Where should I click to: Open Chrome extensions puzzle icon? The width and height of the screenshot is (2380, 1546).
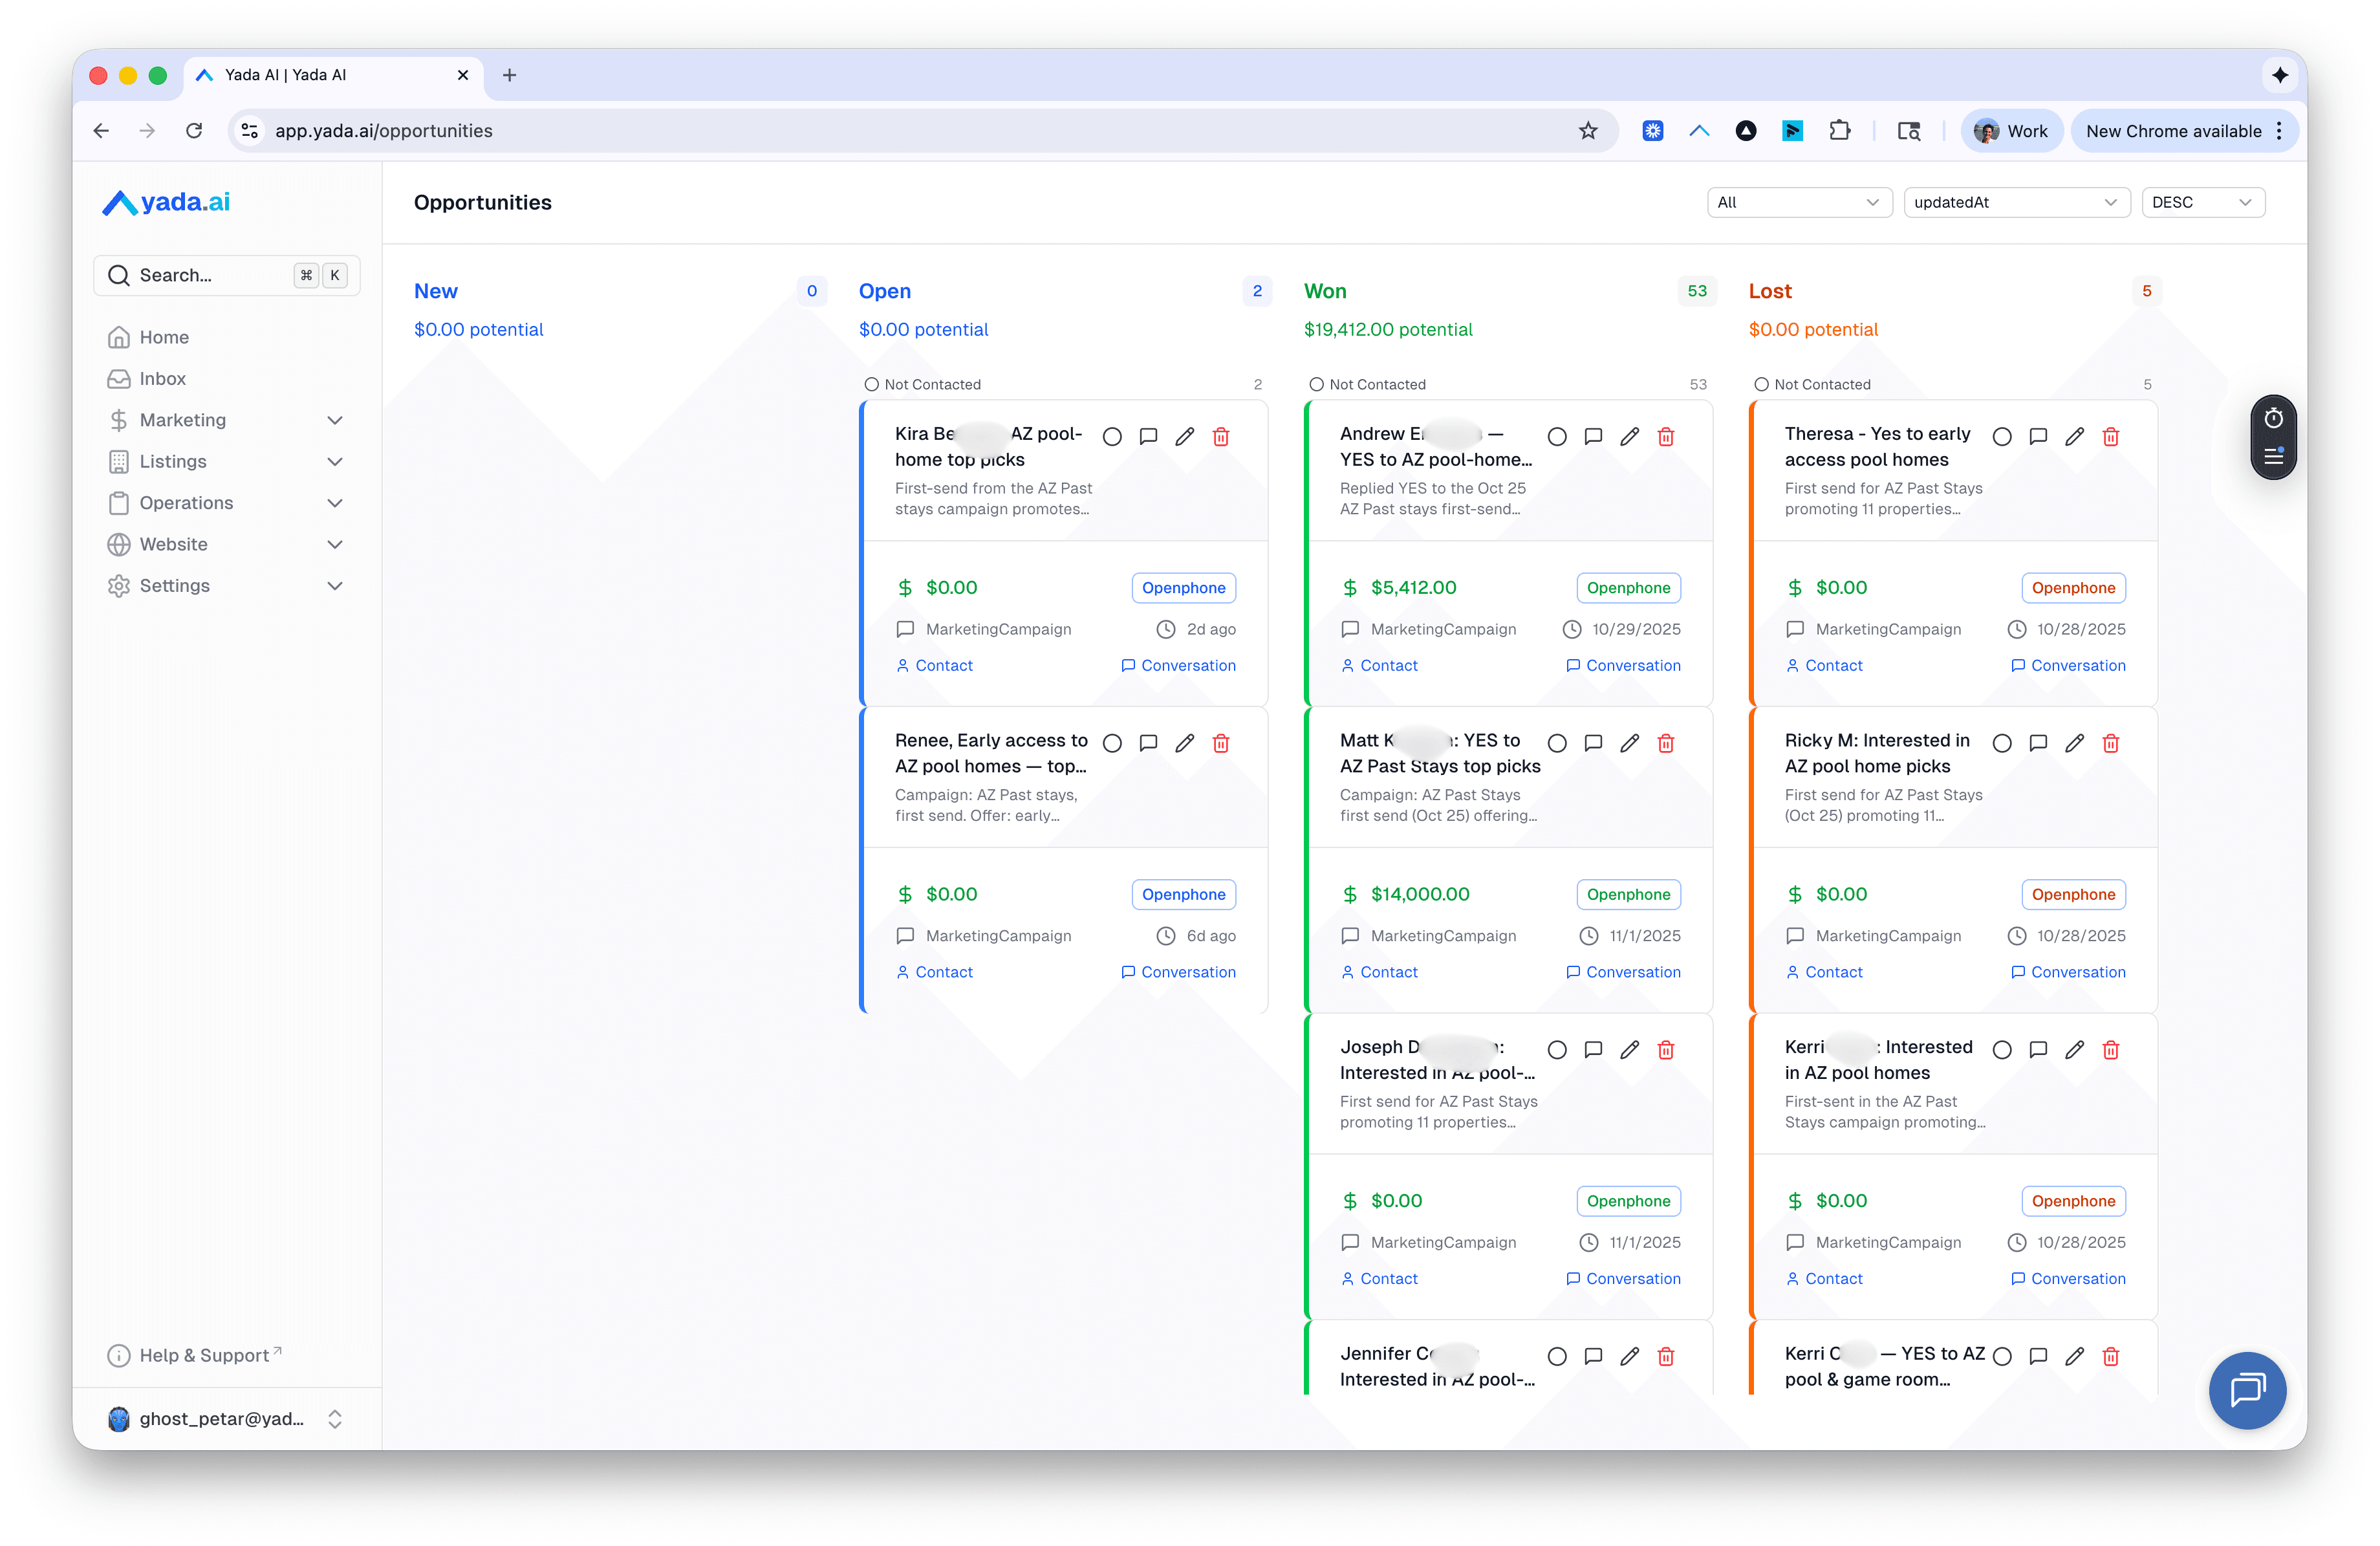tap(1839, 131)
